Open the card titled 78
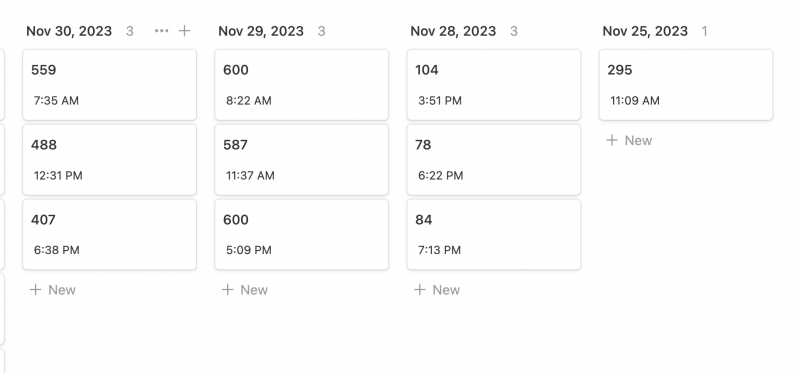 pyautogui.click(x=494, y=160)
